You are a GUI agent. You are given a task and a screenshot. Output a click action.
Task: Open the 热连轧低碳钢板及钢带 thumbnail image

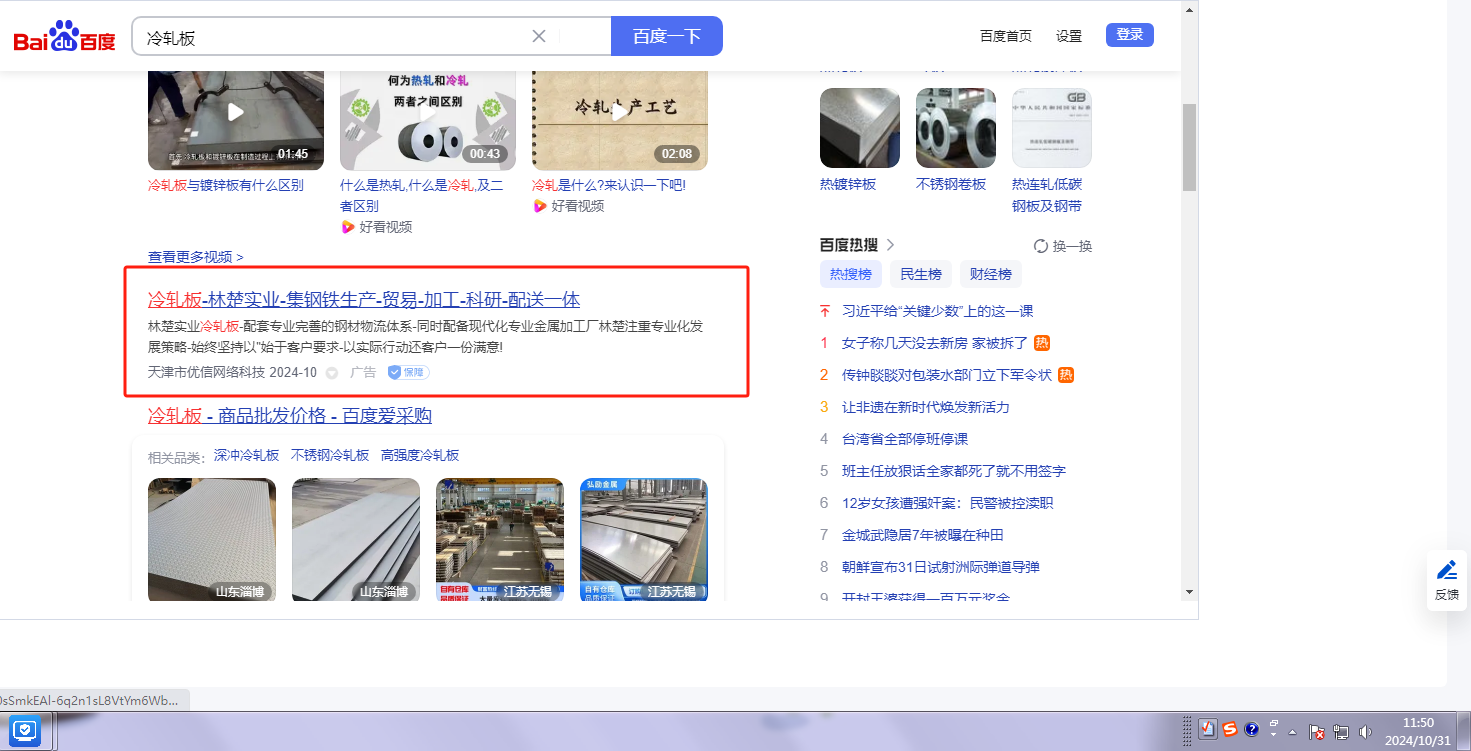click(x=1052, y=128)
